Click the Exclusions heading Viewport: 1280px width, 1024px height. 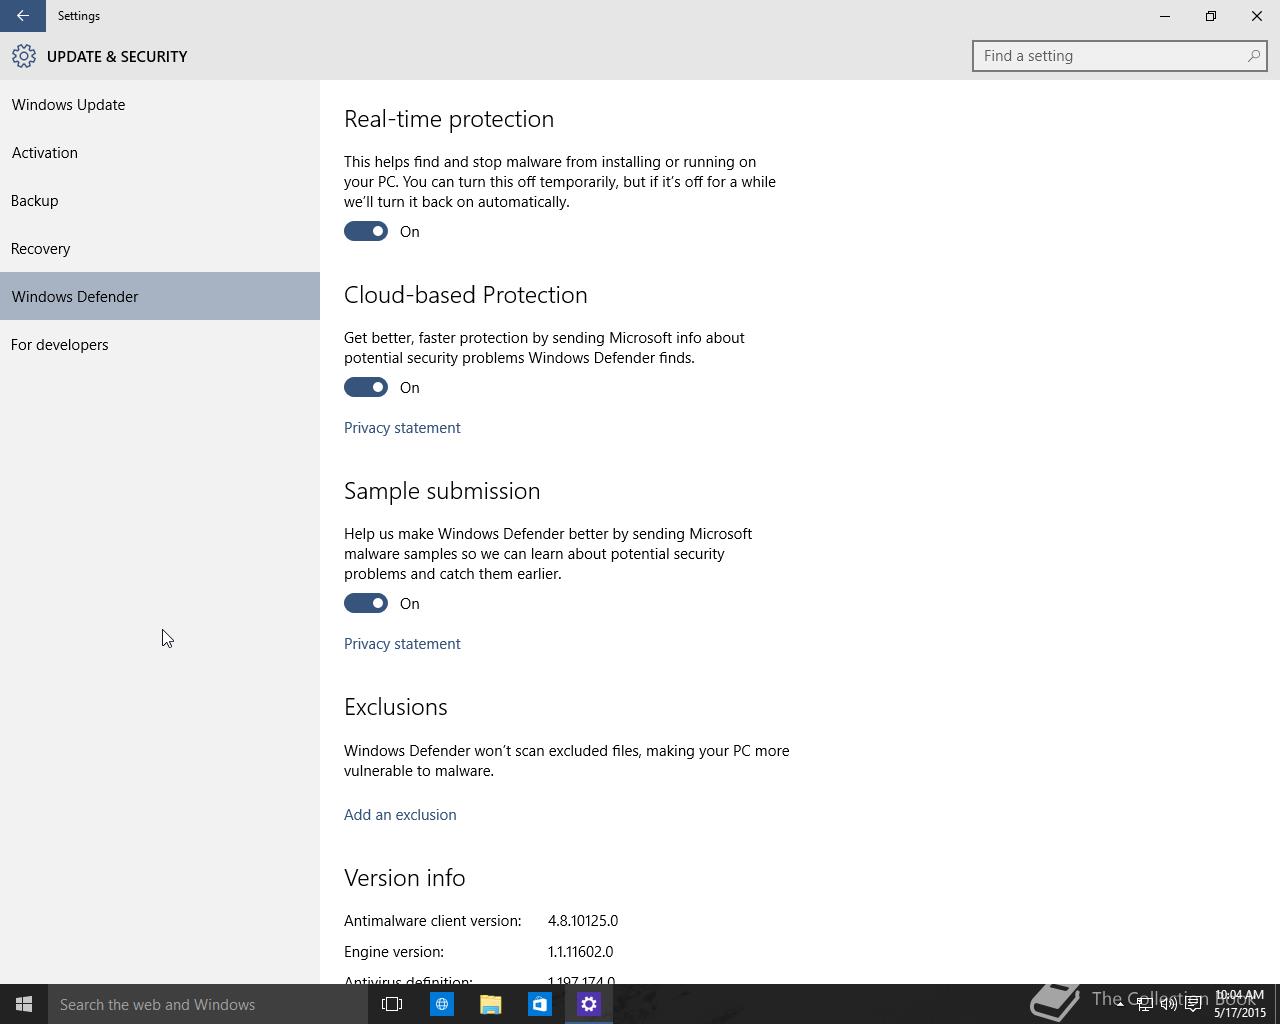(396, 706)
